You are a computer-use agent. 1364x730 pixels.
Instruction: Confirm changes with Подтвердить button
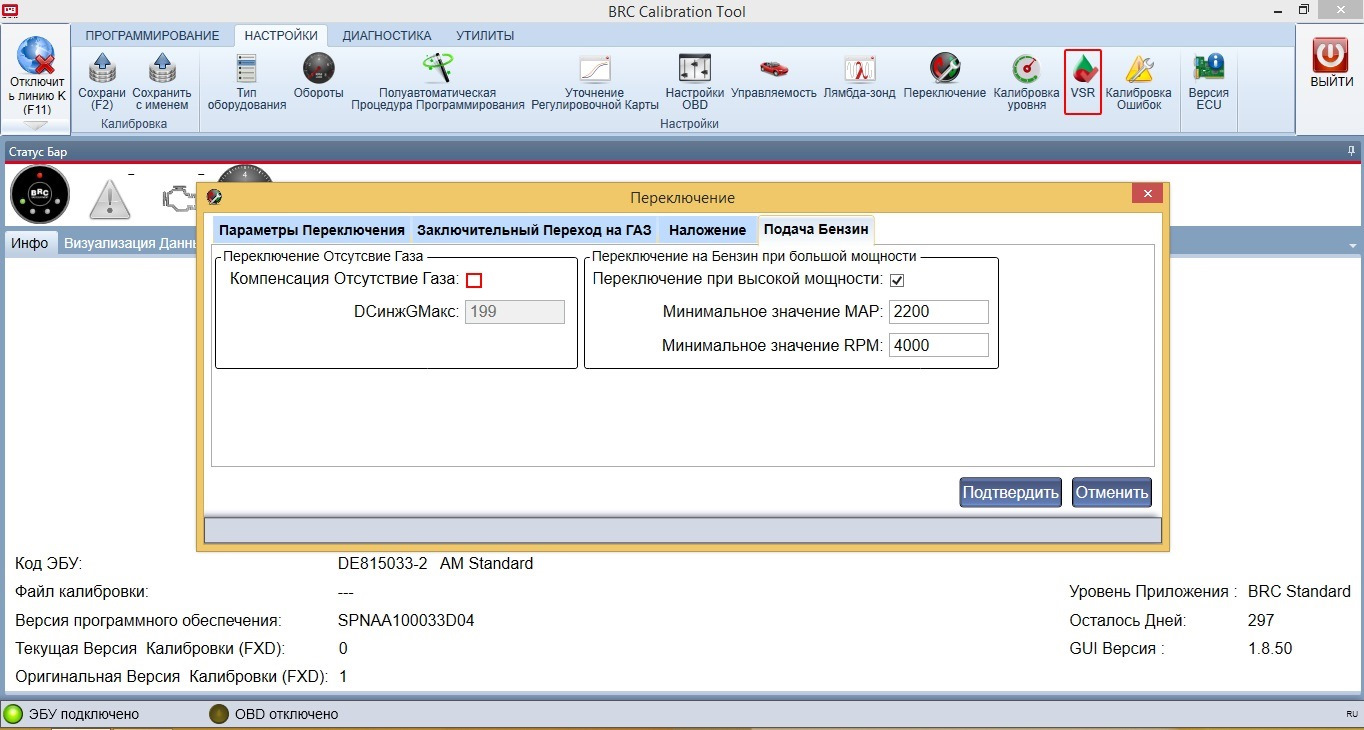(1010, 492)
